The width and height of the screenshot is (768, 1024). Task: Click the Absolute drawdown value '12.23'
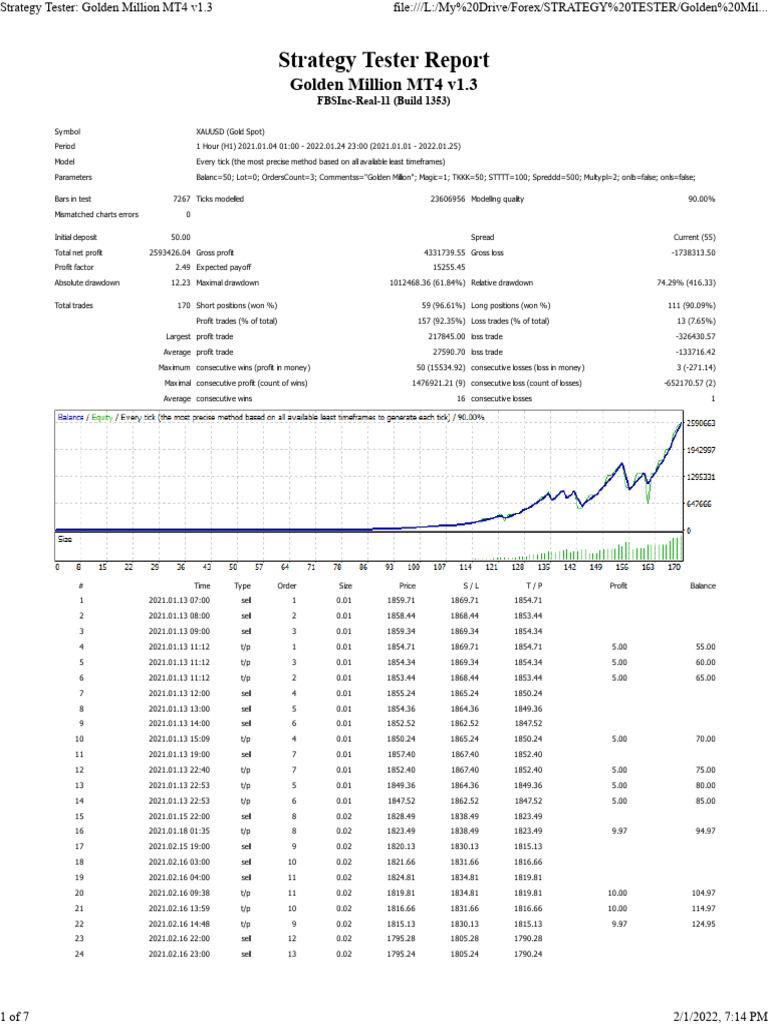(x=181, y=283)
